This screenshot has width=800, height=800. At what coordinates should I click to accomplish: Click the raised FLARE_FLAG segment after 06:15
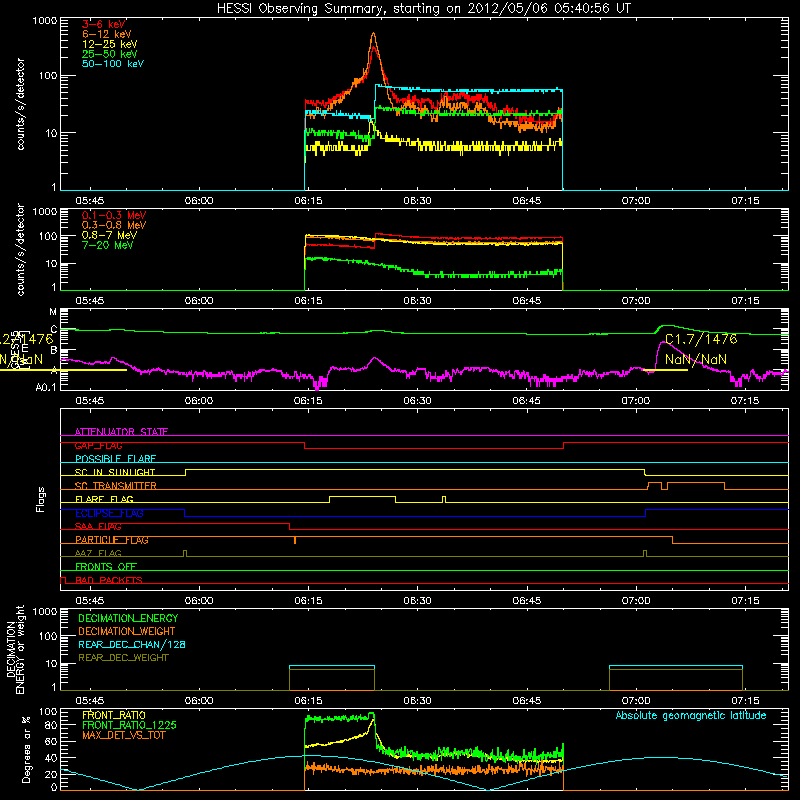click(x=362, y=496)
